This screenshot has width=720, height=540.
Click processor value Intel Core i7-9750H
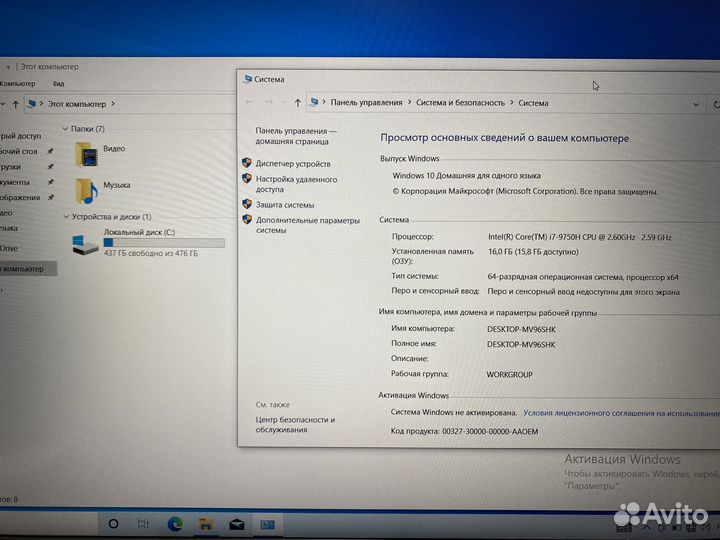[579, 237]
